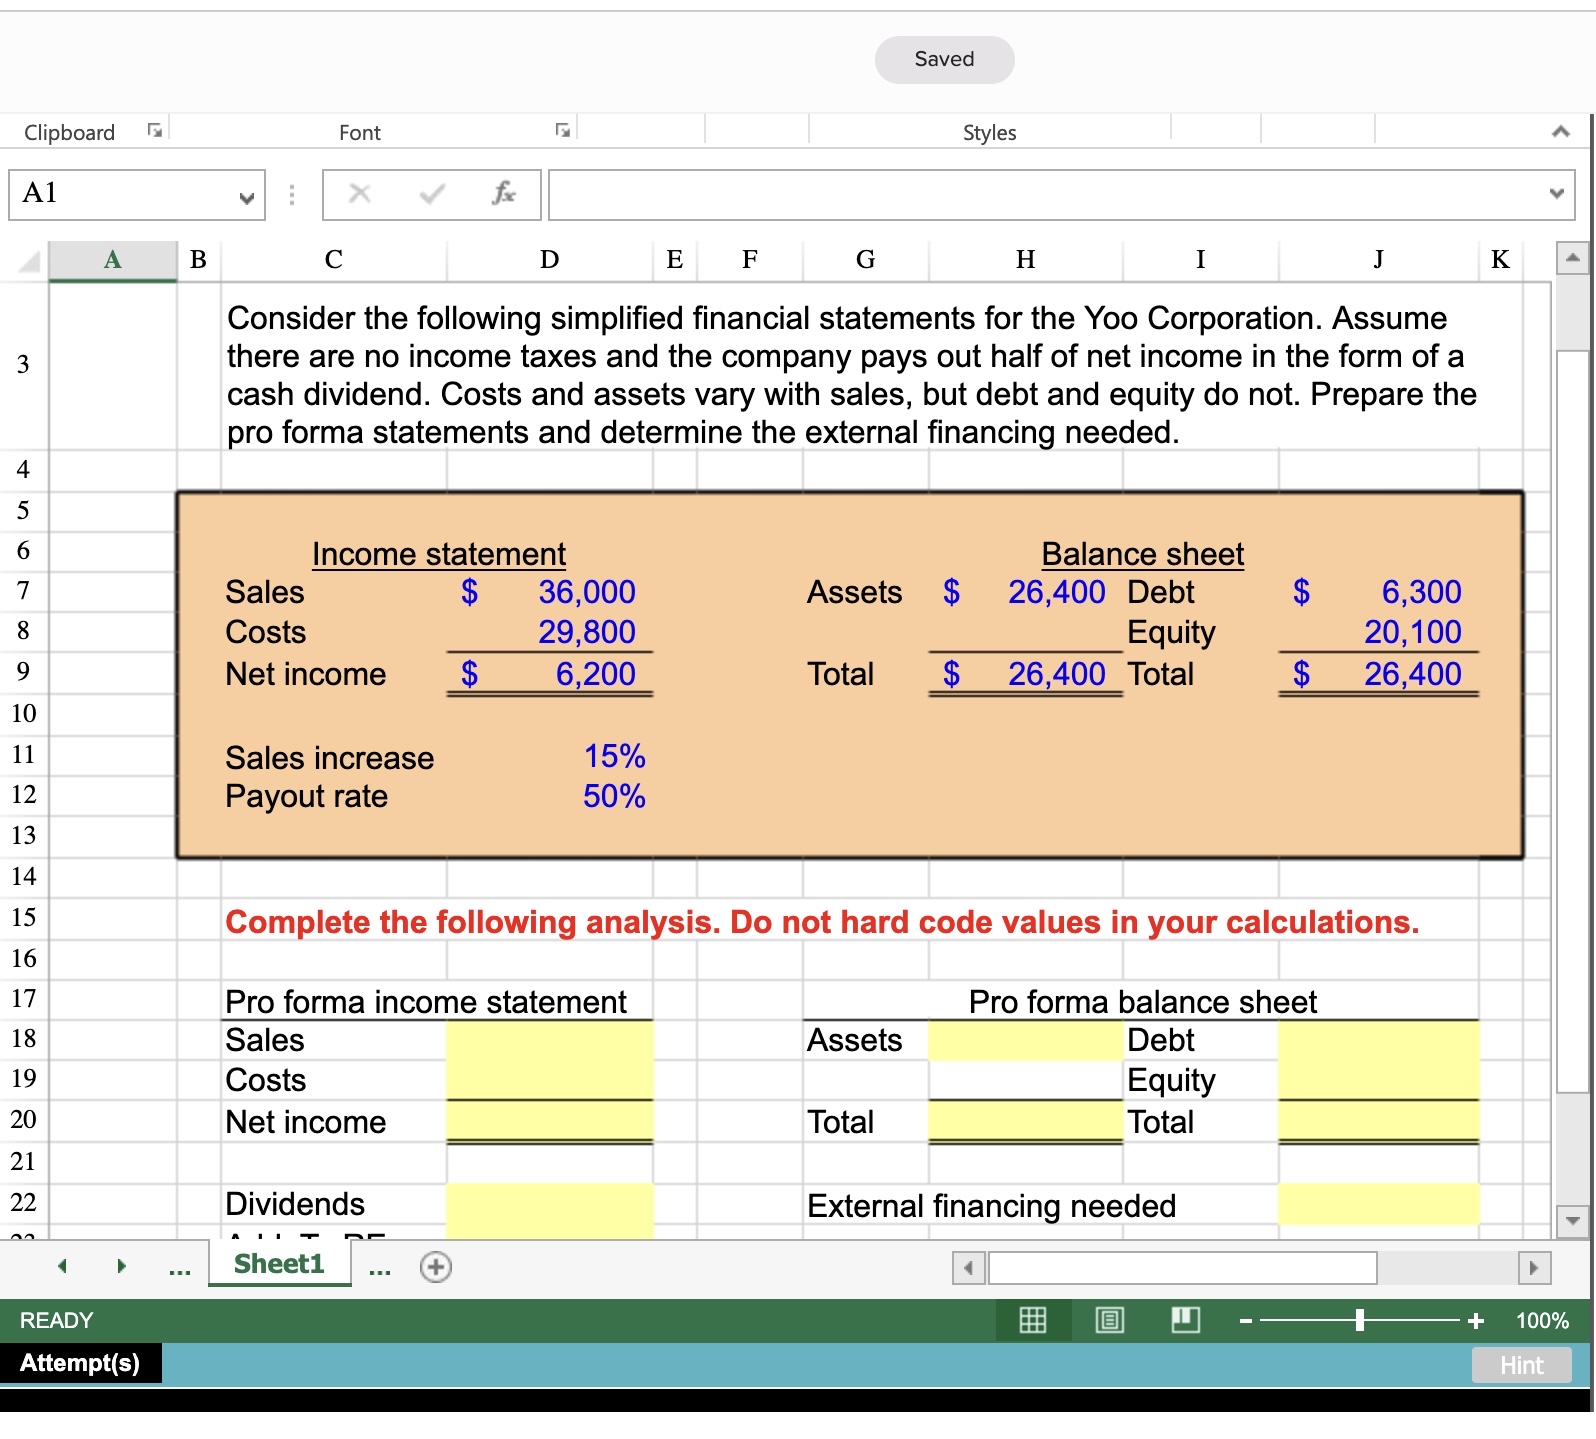Select the pro forma Assets yellow cell
Screen dimensions: 1596x1439
coord(1026,1040)
